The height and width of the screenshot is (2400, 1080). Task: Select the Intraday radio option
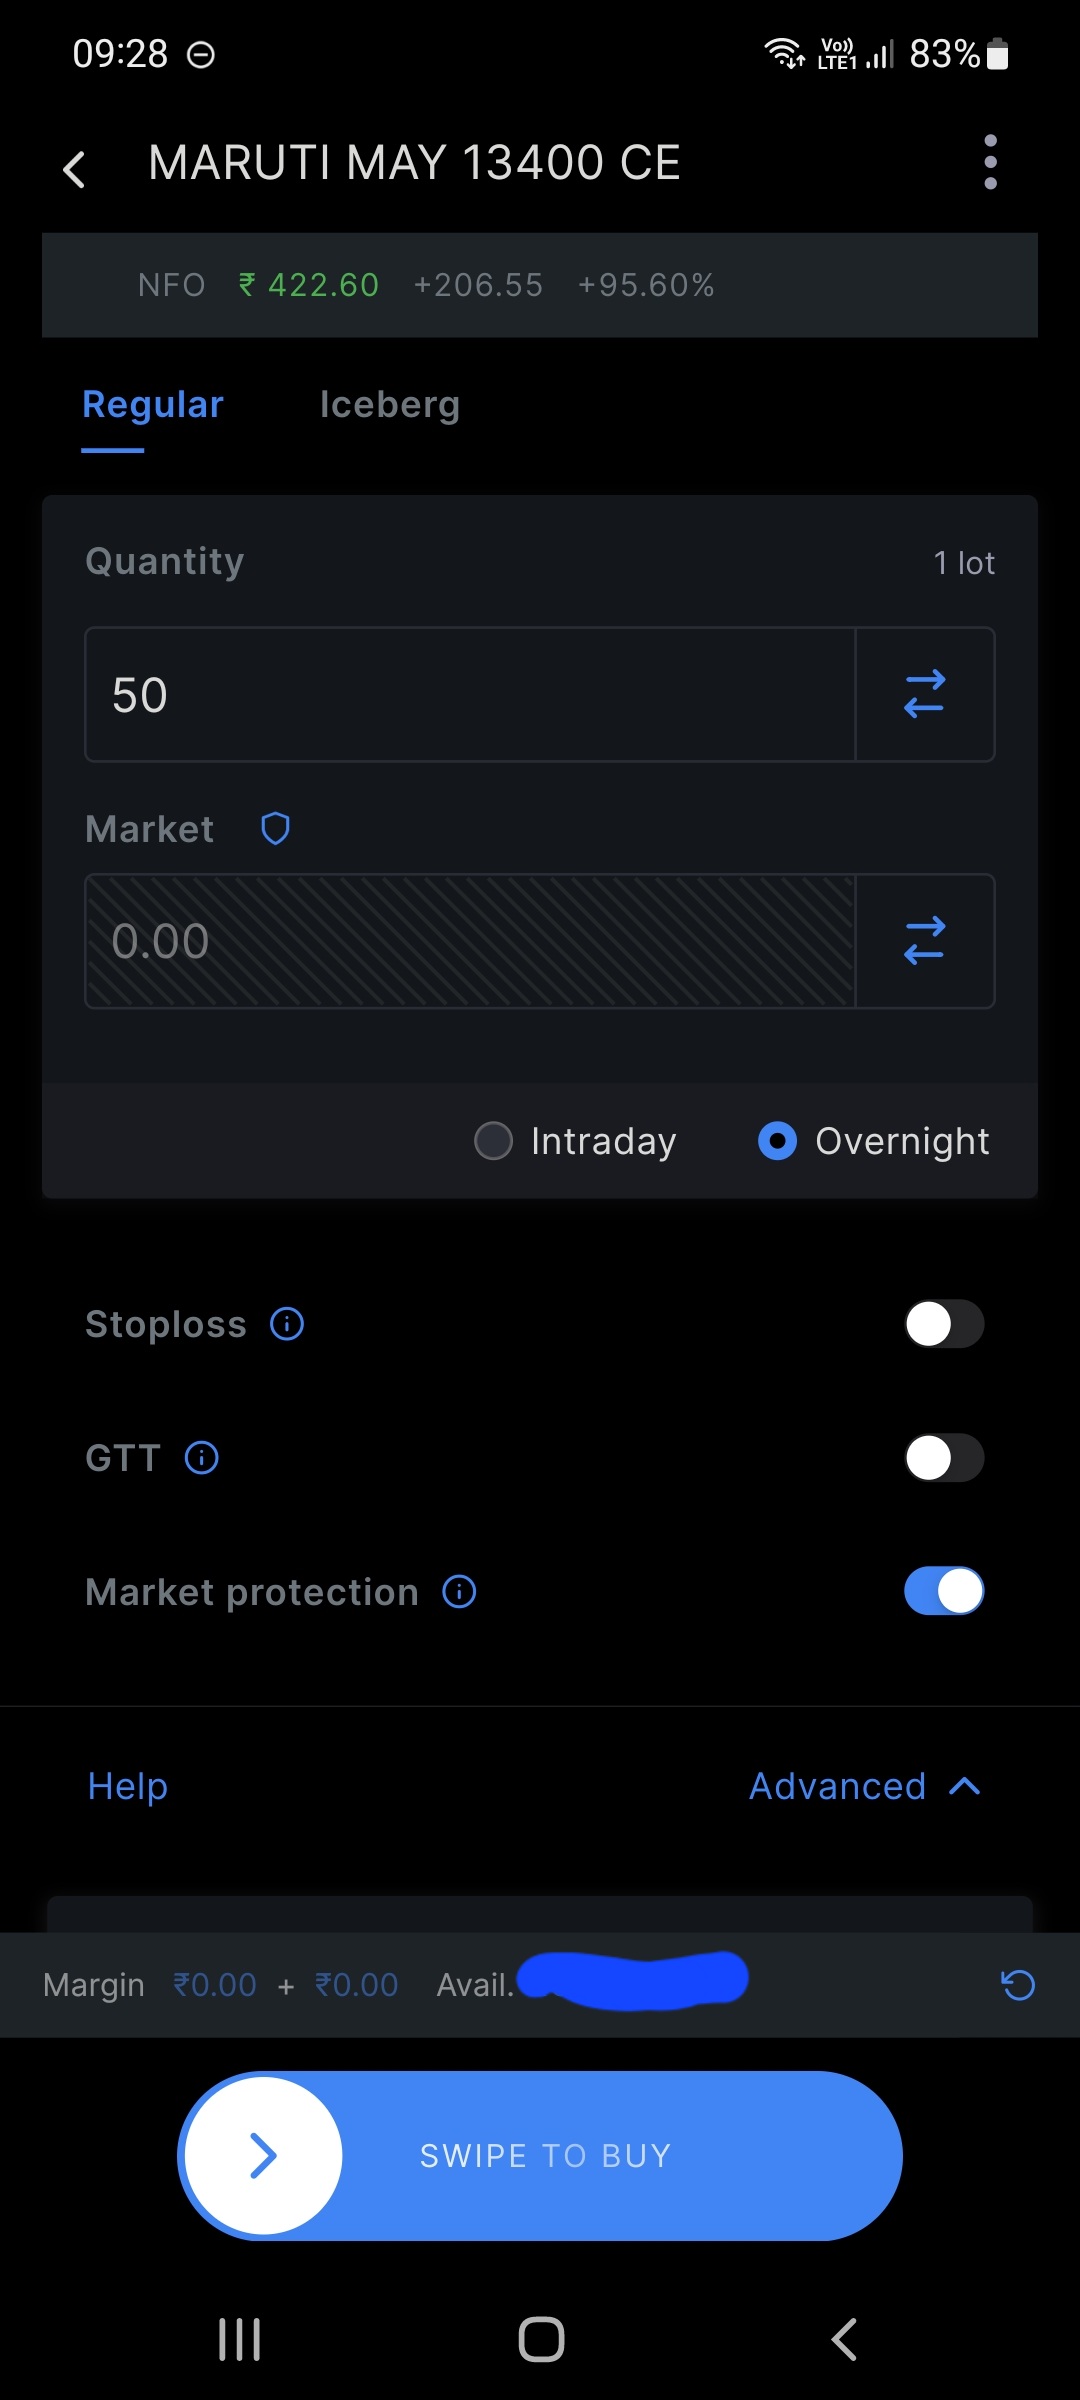[x=494, y=1141]
